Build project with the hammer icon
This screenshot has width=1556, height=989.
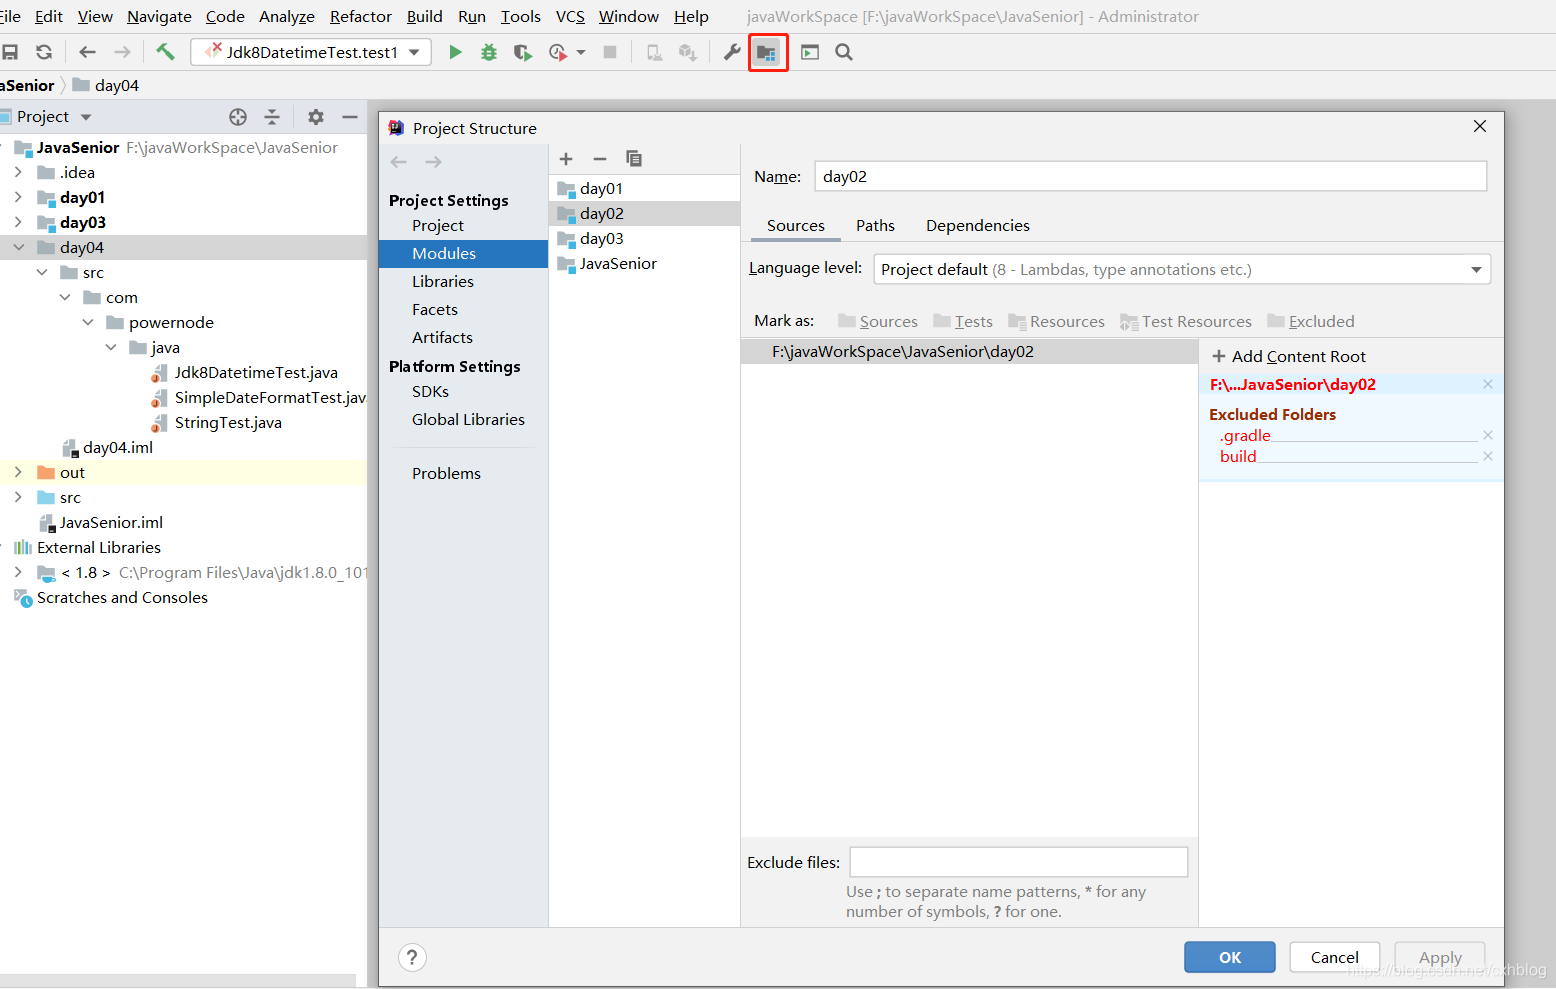165,52
